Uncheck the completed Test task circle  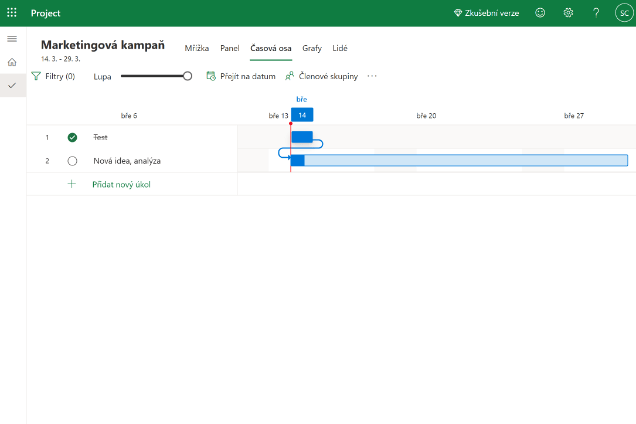(72, 137)
